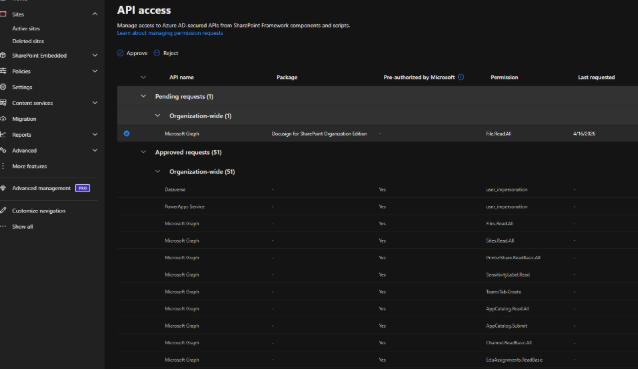638x369 pixels.
Task: Click the TeamsTab.Create permission cell
Action: [503, 292]
